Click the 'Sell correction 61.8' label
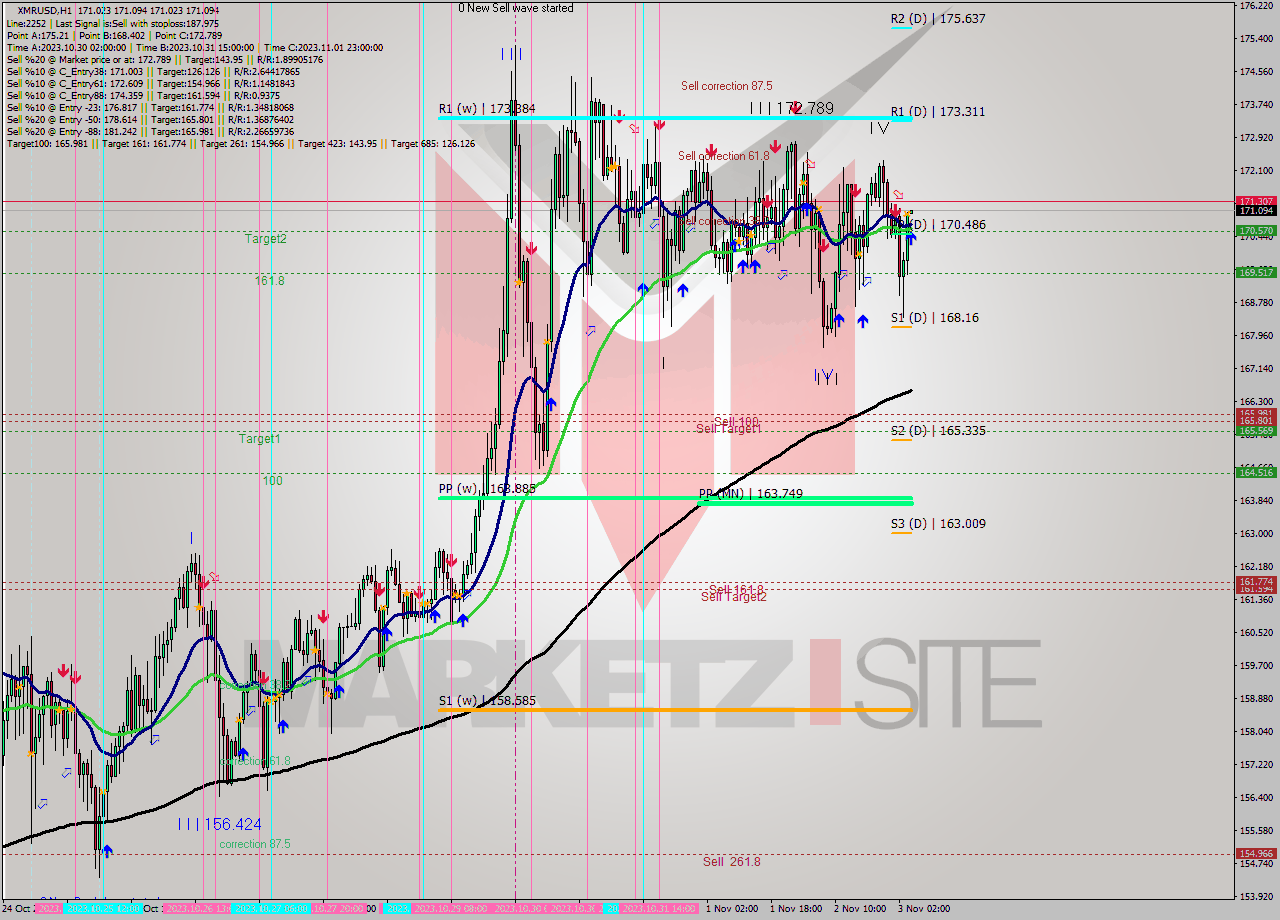This screenshot has height=920, width=1280. (x=724, y=156)
